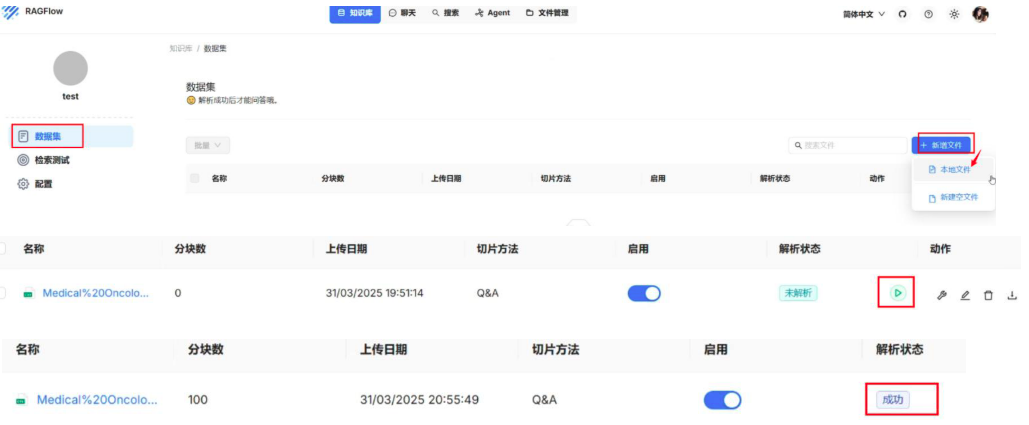Screen dimensions: 1029x425
Task: Open the GitHub icon in the header
Action: click(x=903, y=14)
